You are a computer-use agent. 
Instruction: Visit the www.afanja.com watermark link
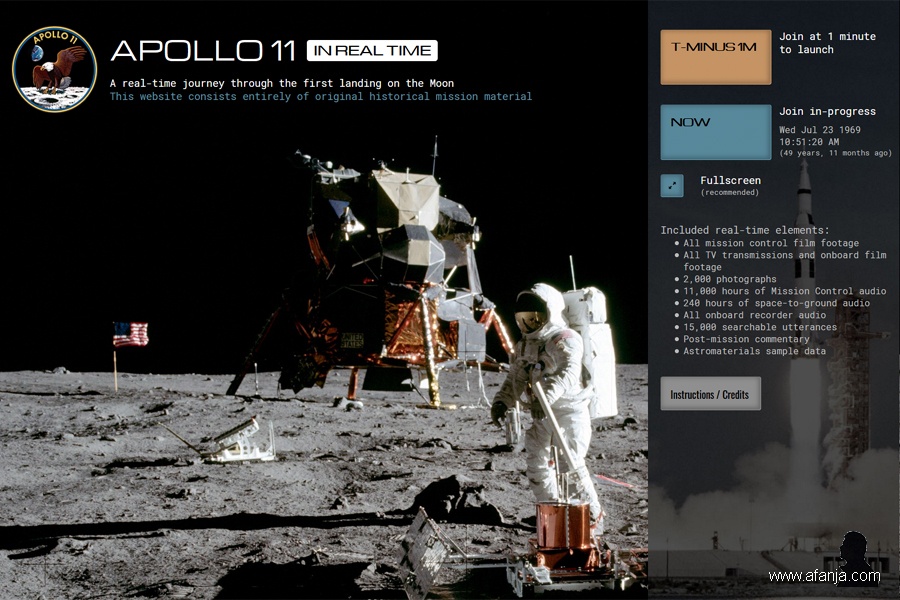point(825,576)
